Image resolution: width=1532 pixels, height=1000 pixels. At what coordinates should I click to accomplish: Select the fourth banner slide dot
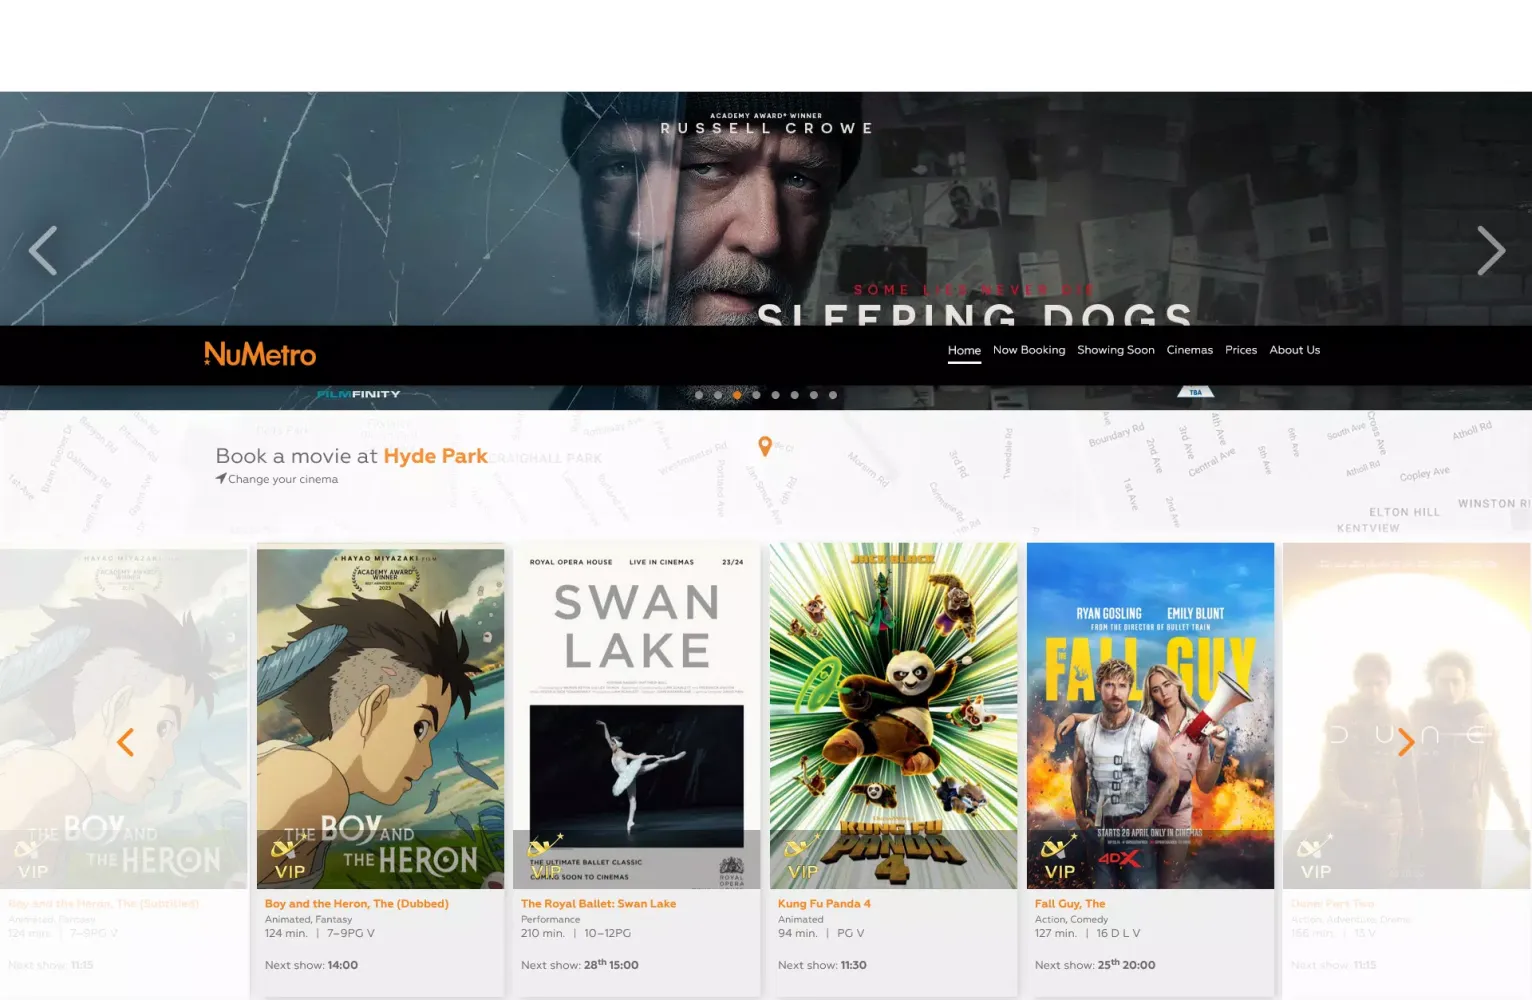click(x=756, y=395)
